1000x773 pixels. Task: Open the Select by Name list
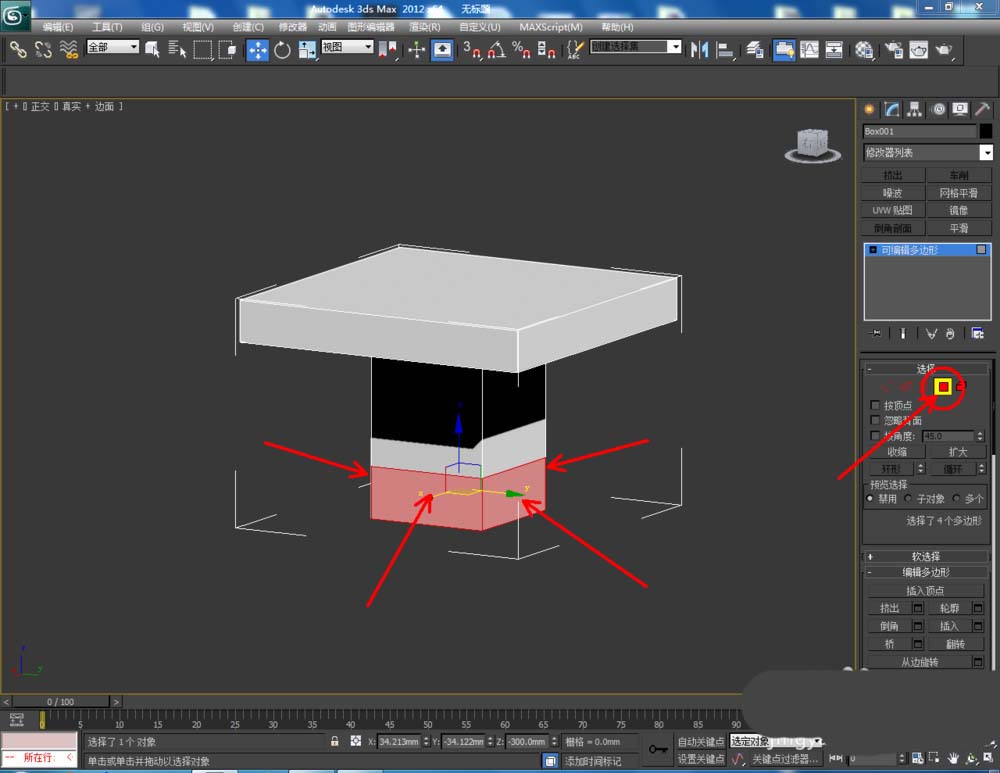pos(177,50)
